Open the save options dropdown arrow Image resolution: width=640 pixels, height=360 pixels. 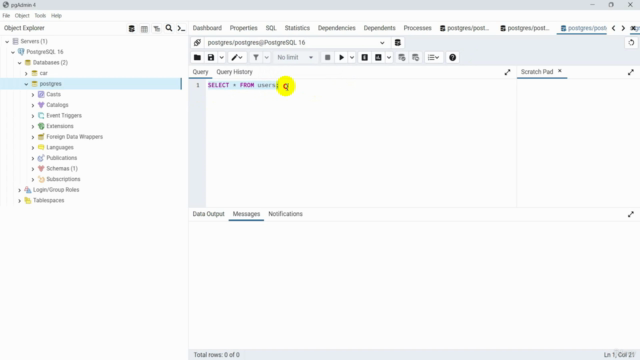tap(222, 58)
